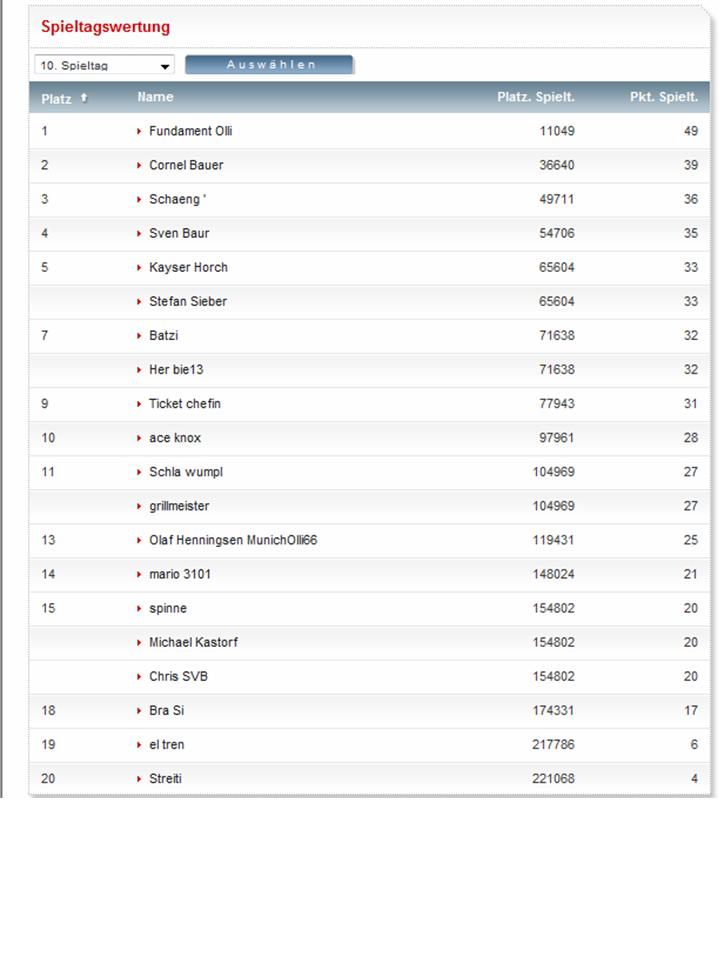Open the Streiti player link
This screenshot has width=720, height=960.
(x=165, y=778)
